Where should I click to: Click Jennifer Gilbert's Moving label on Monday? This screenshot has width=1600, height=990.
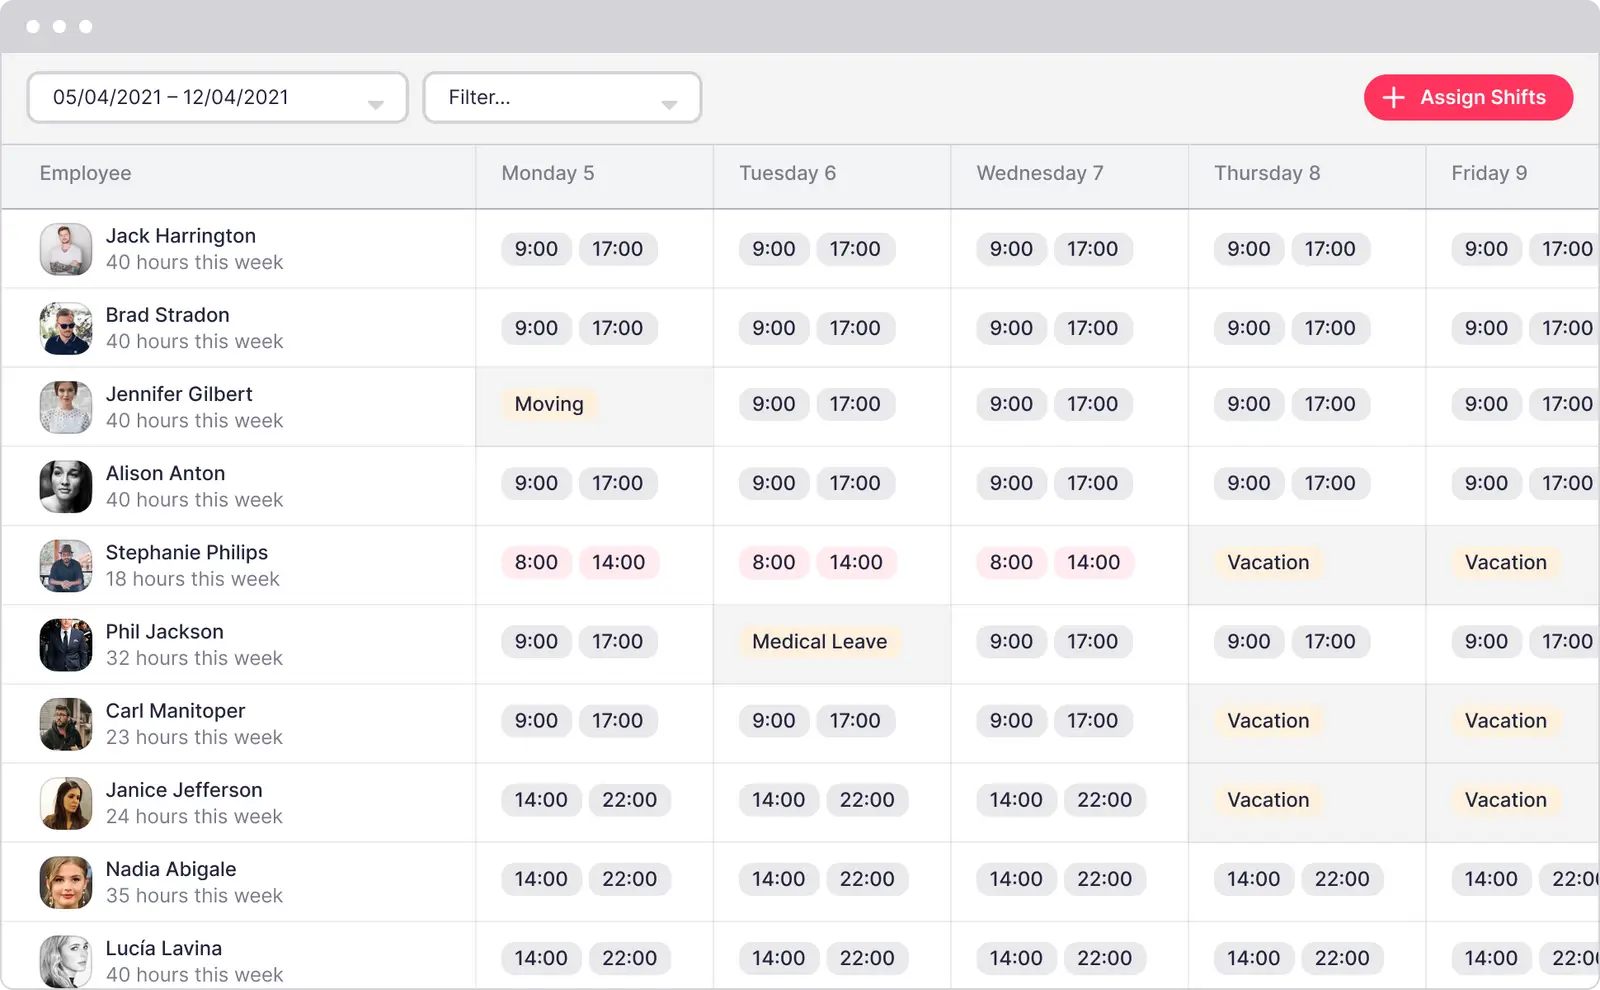tap(548, 404)
